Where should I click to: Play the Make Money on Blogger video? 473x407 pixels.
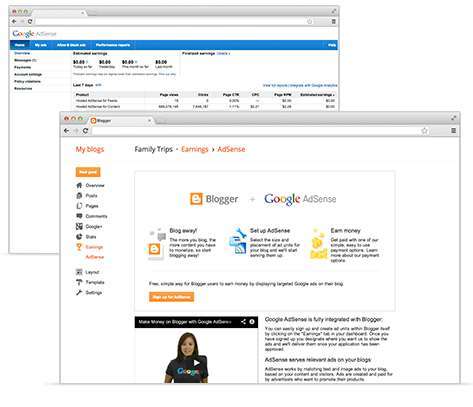[x=197, y=363]
